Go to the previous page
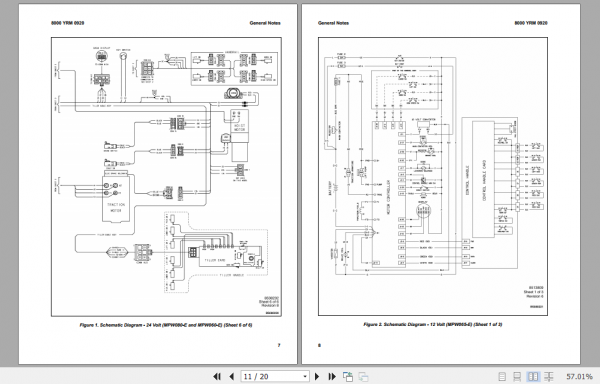Image resolution: width=600 pixels, height=384 pixels. click(x=232, y=377)
